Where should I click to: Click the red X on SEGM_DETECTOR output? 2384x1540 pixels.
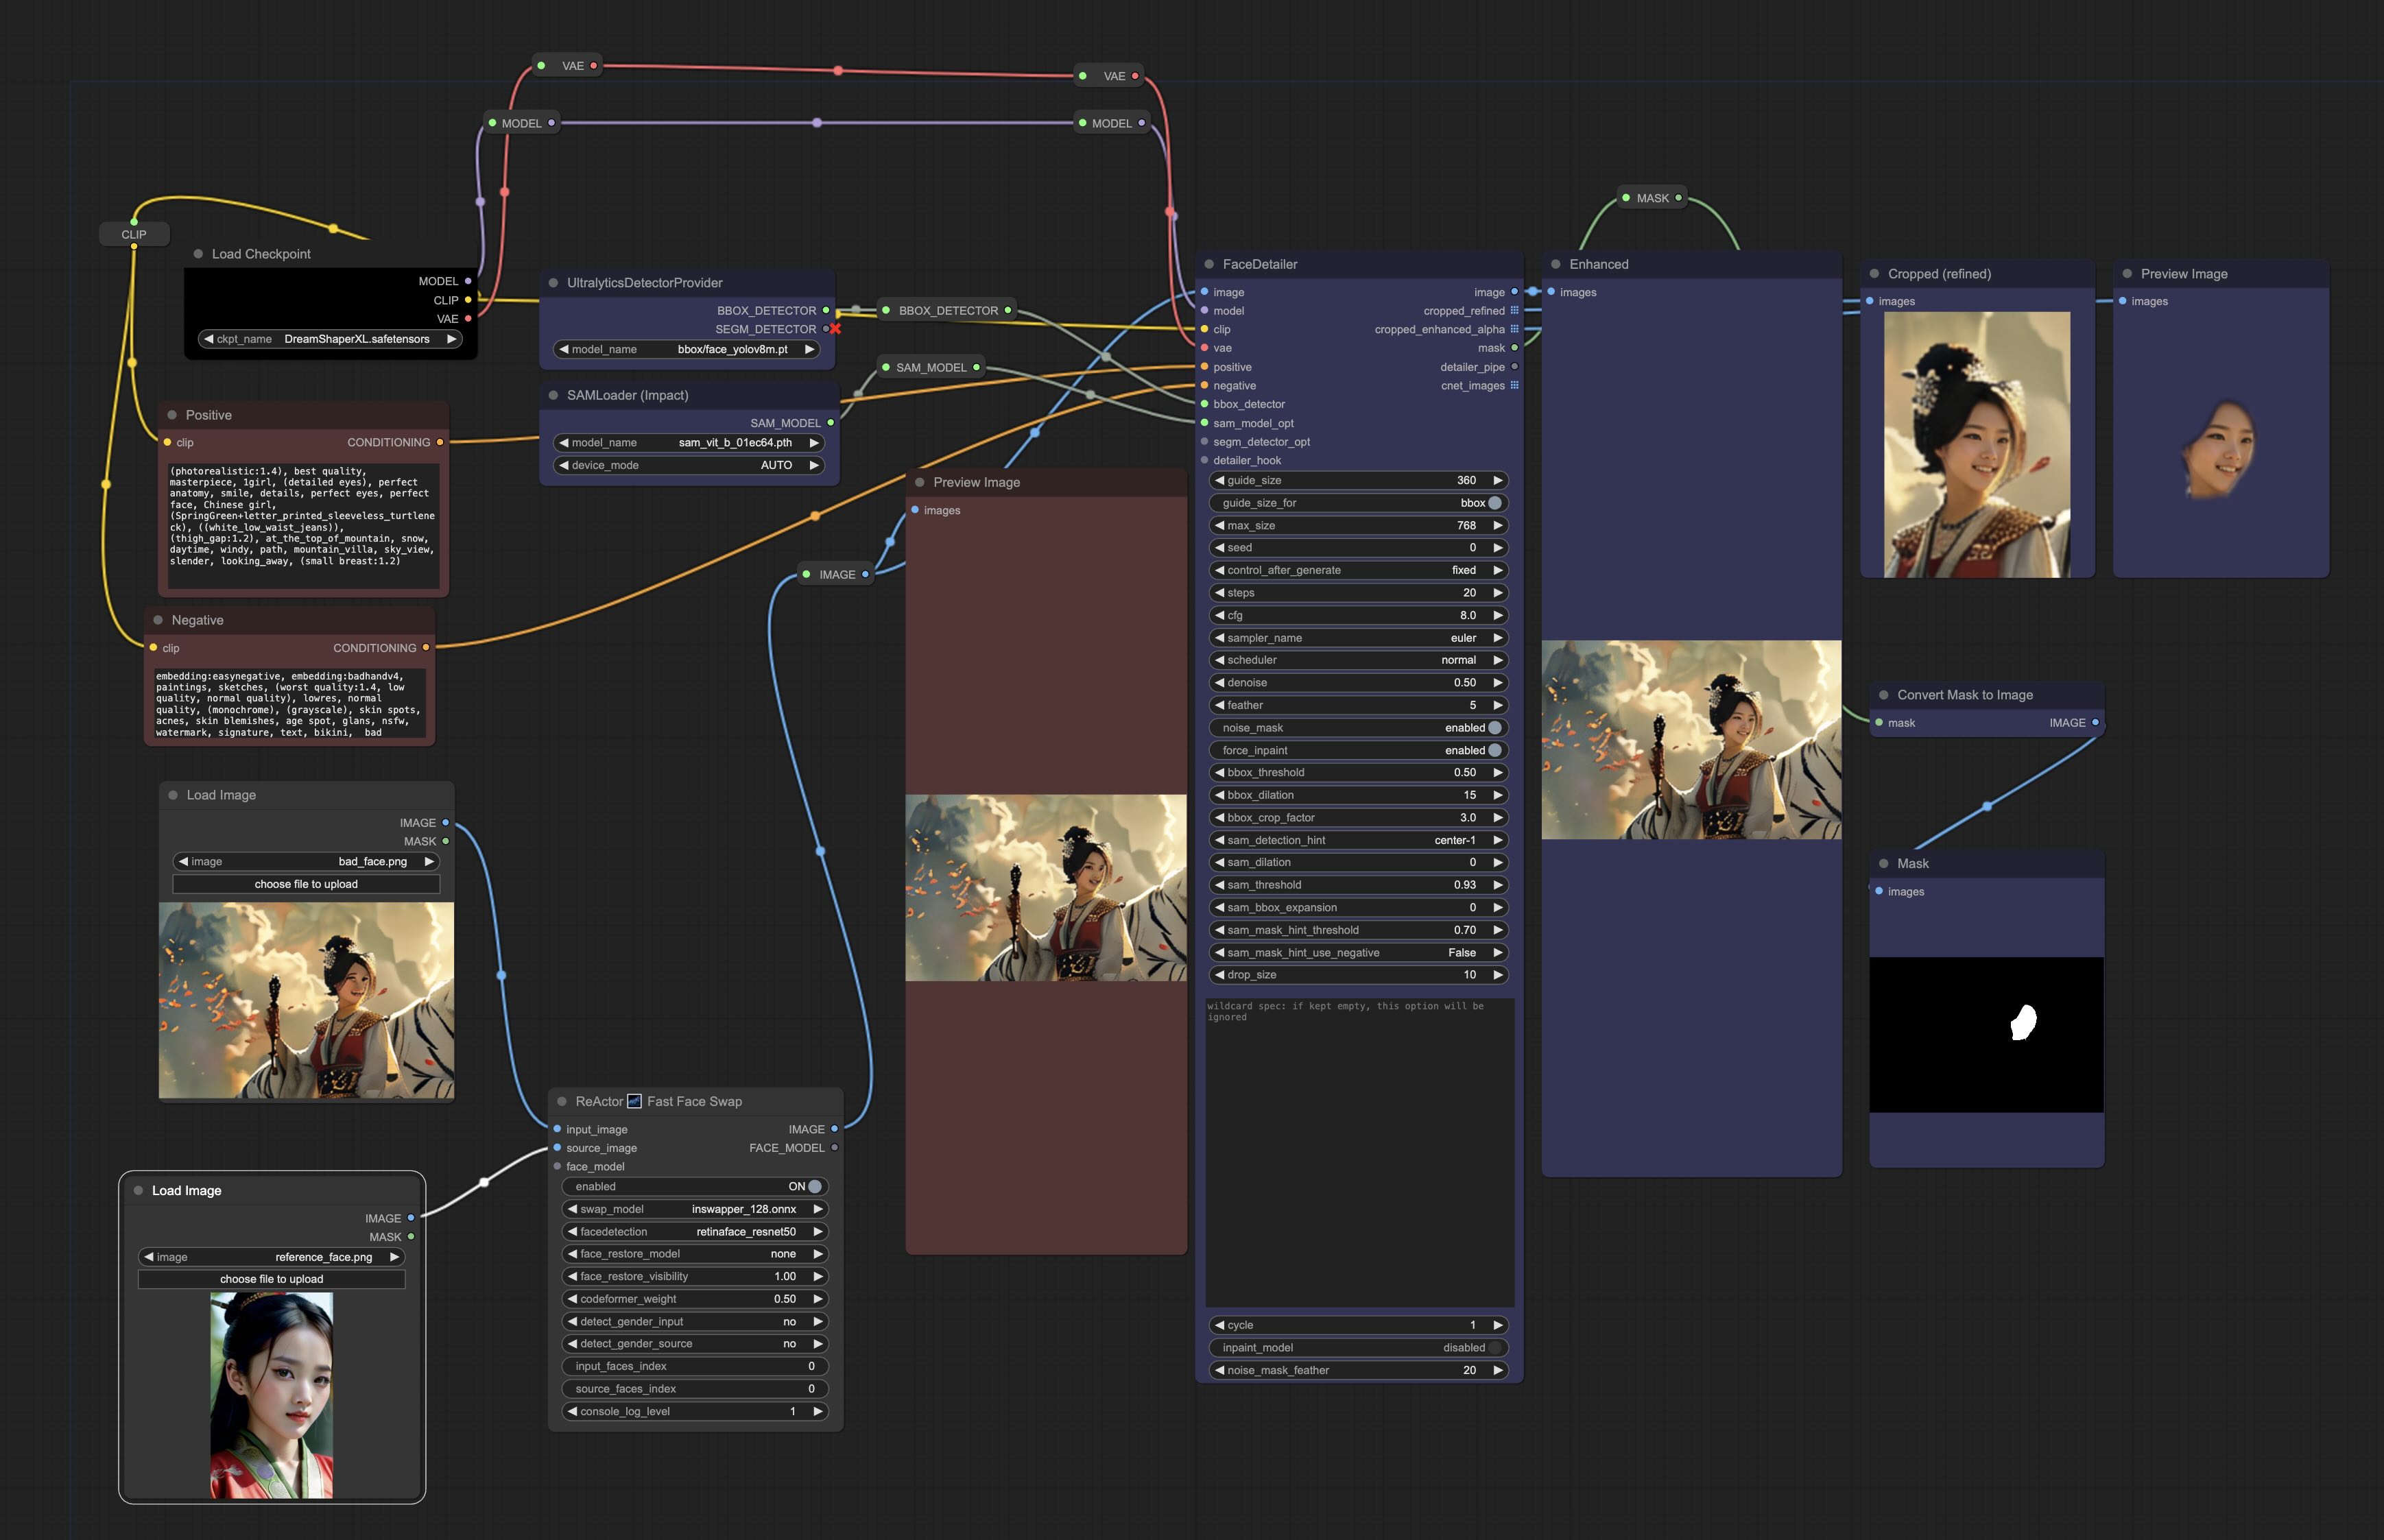tap(835, 329)
